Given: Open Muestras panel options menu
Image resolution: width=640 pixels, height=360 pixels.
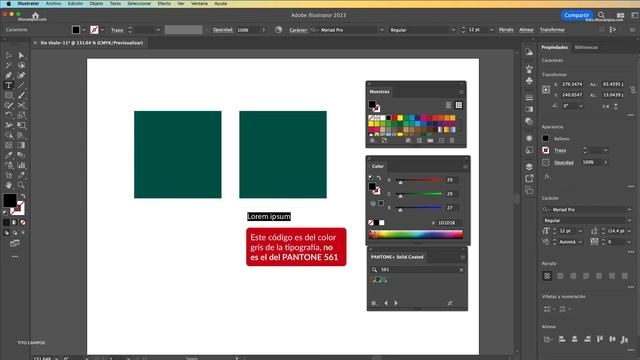Looking at the screenshot, I should [x=461, y=92].
